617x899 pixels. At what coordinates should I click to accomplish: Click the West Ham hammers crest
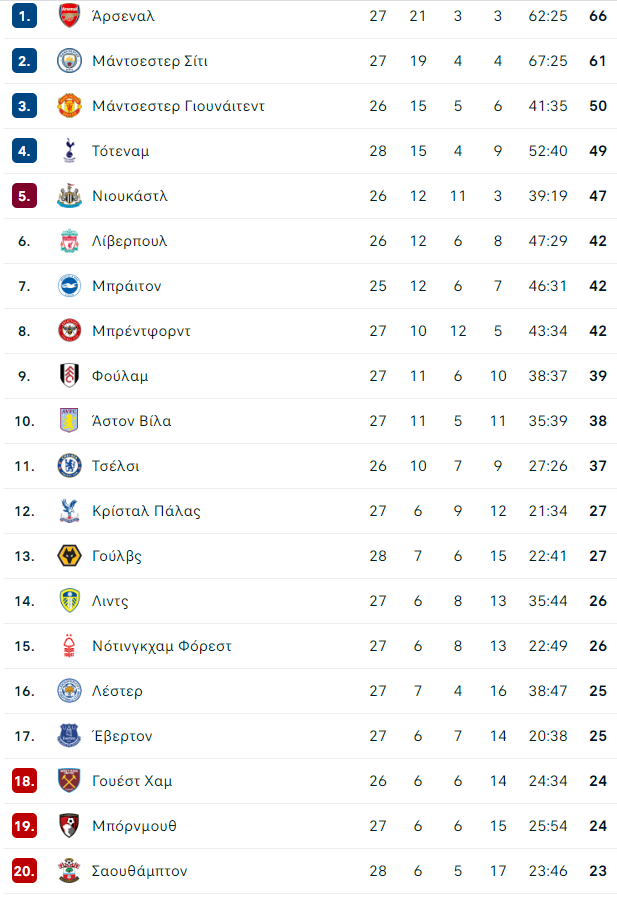[69, 780]
